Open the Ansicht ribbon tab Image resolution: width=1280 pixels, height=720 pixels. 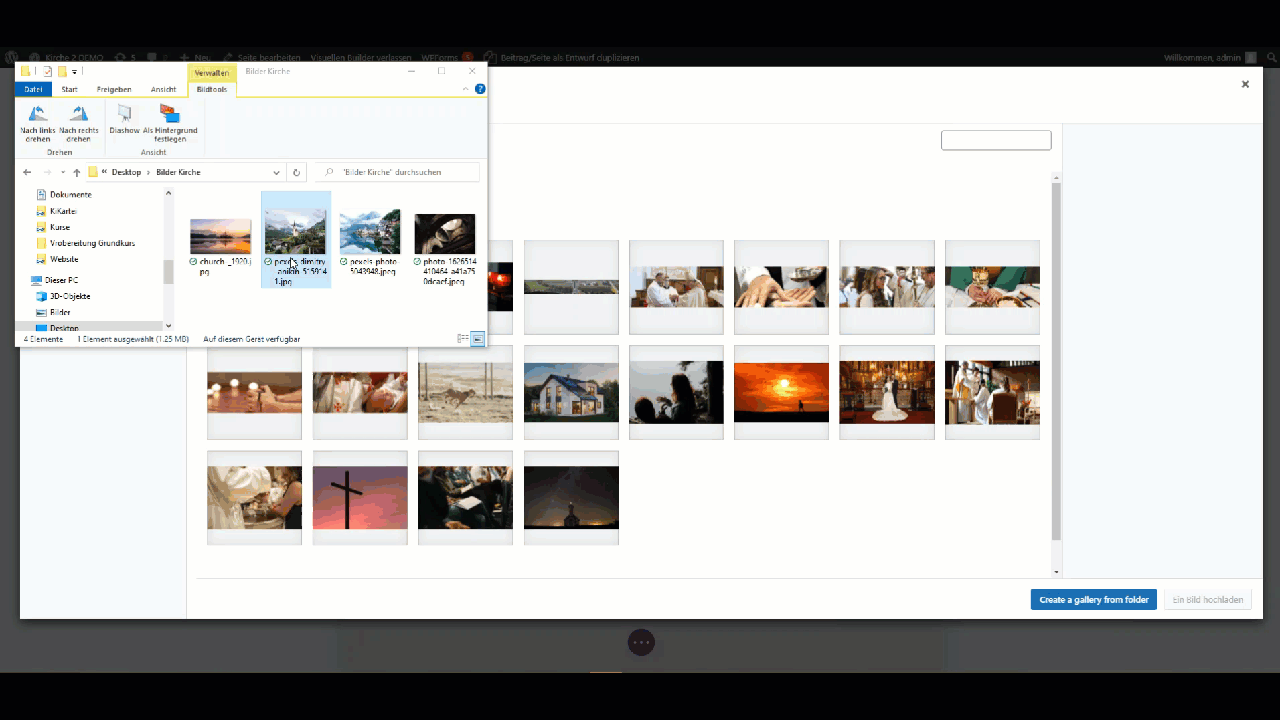[x=163, y=89]
